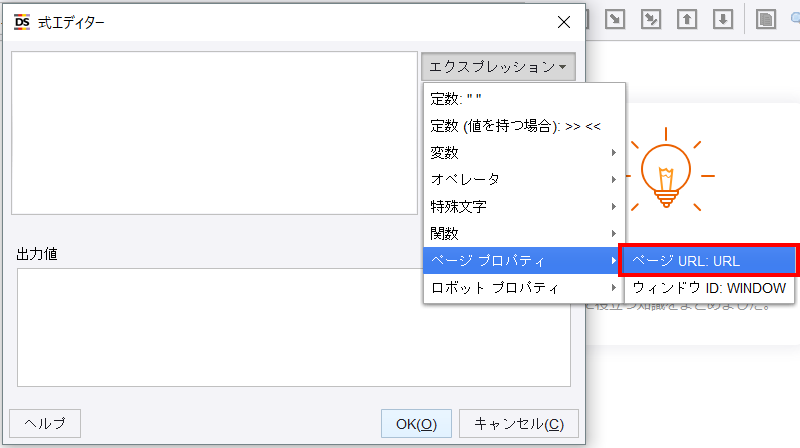
Task: Expand the 変数 submenu
Action: pos(524,153)
